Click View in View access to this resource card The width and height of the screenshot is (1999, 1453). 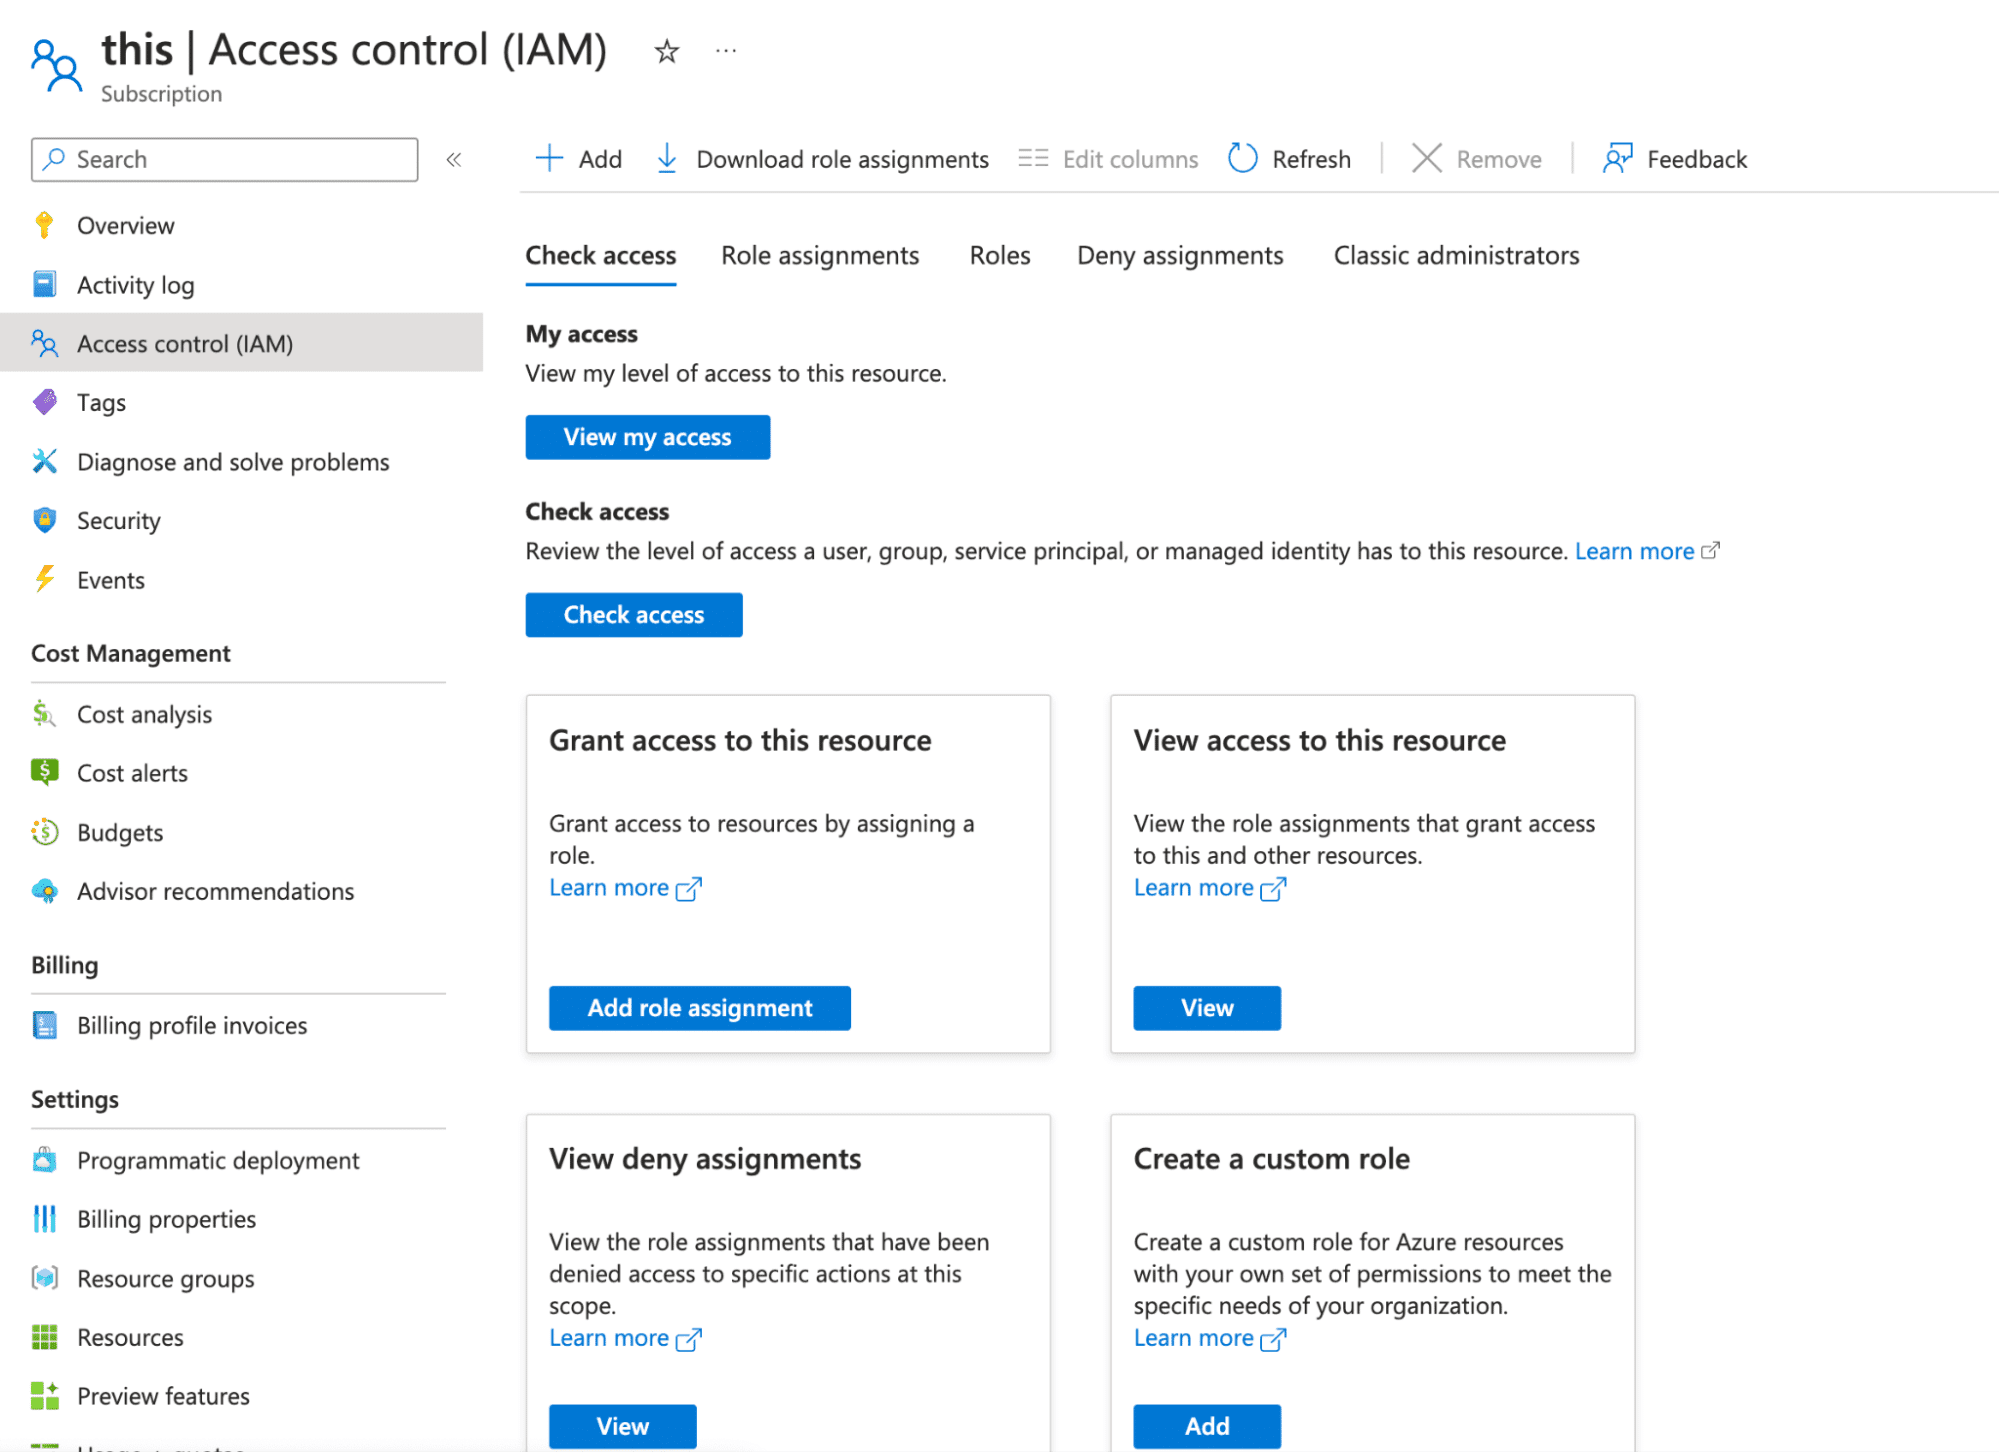tap(1207, 1008)
